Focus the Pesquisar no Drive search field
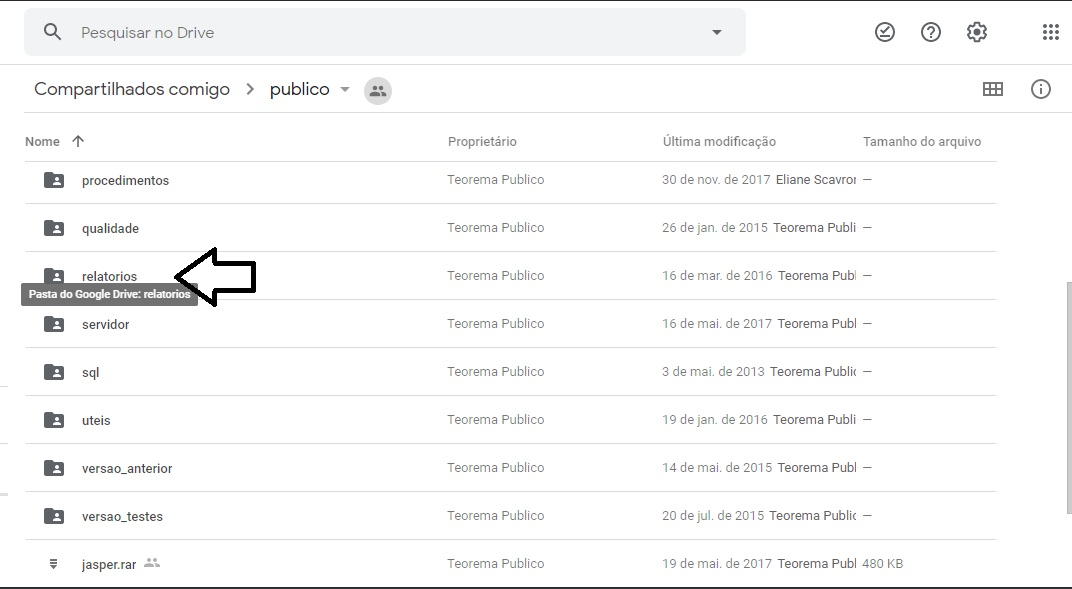The image size is (1072, 589). (x=385, y=32)
